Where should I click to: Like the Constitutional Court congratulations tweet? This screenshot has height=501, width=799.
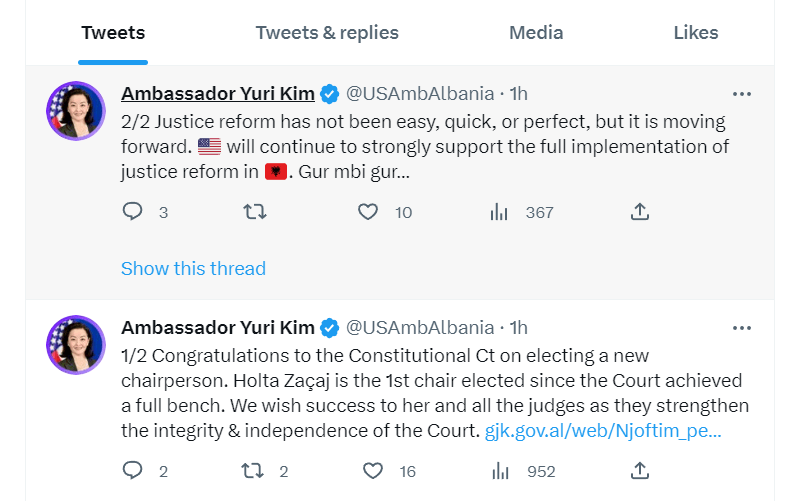(x=372, y=471)
